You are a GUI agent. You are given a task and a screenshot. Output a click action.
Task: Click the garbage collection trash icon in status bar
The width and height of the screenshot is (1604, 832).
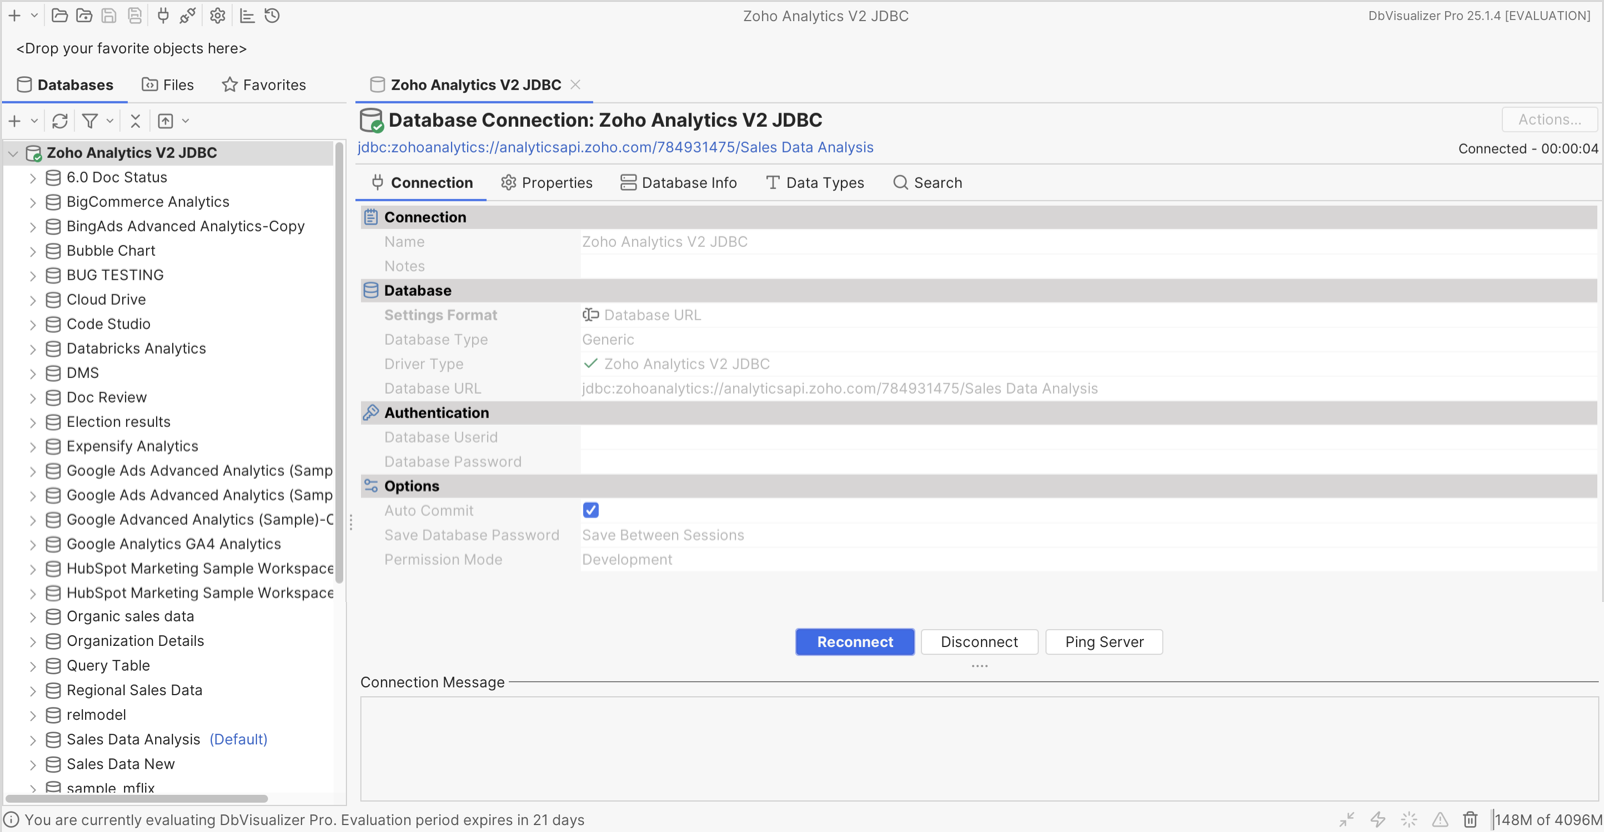coord(1470,820)
